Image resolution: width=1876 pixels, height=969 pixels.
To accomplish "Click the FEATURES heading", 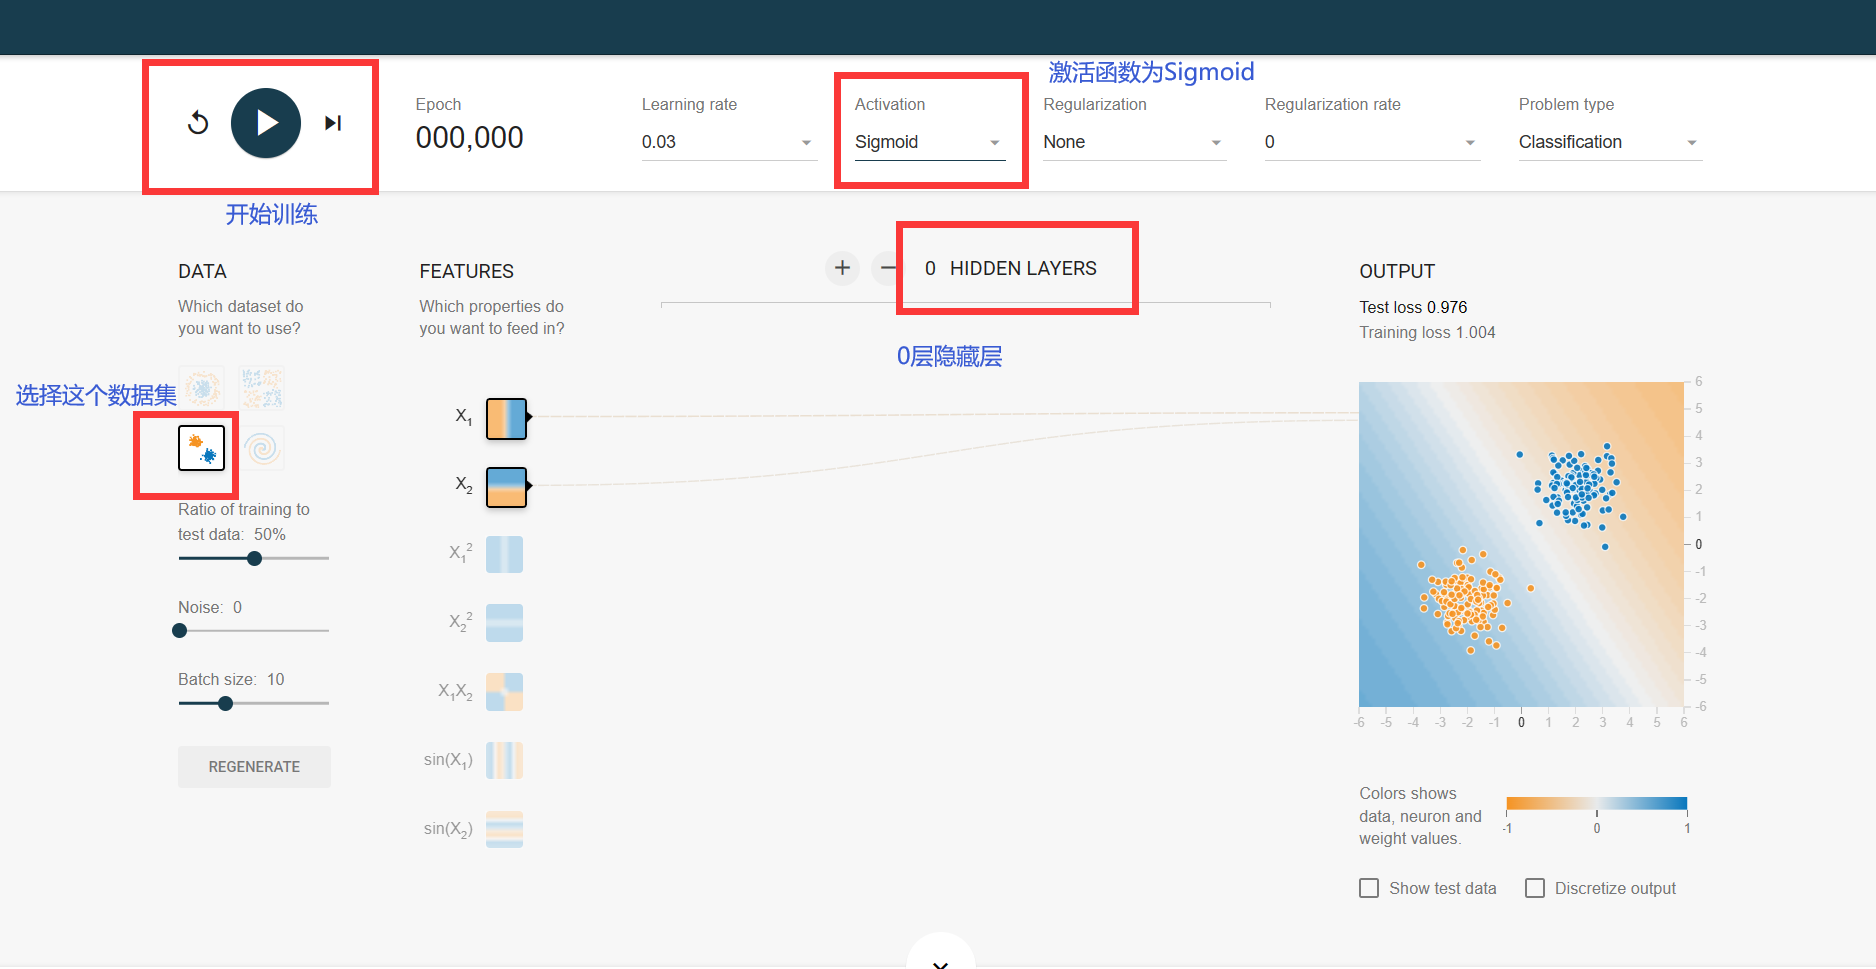I will (466, 271).
